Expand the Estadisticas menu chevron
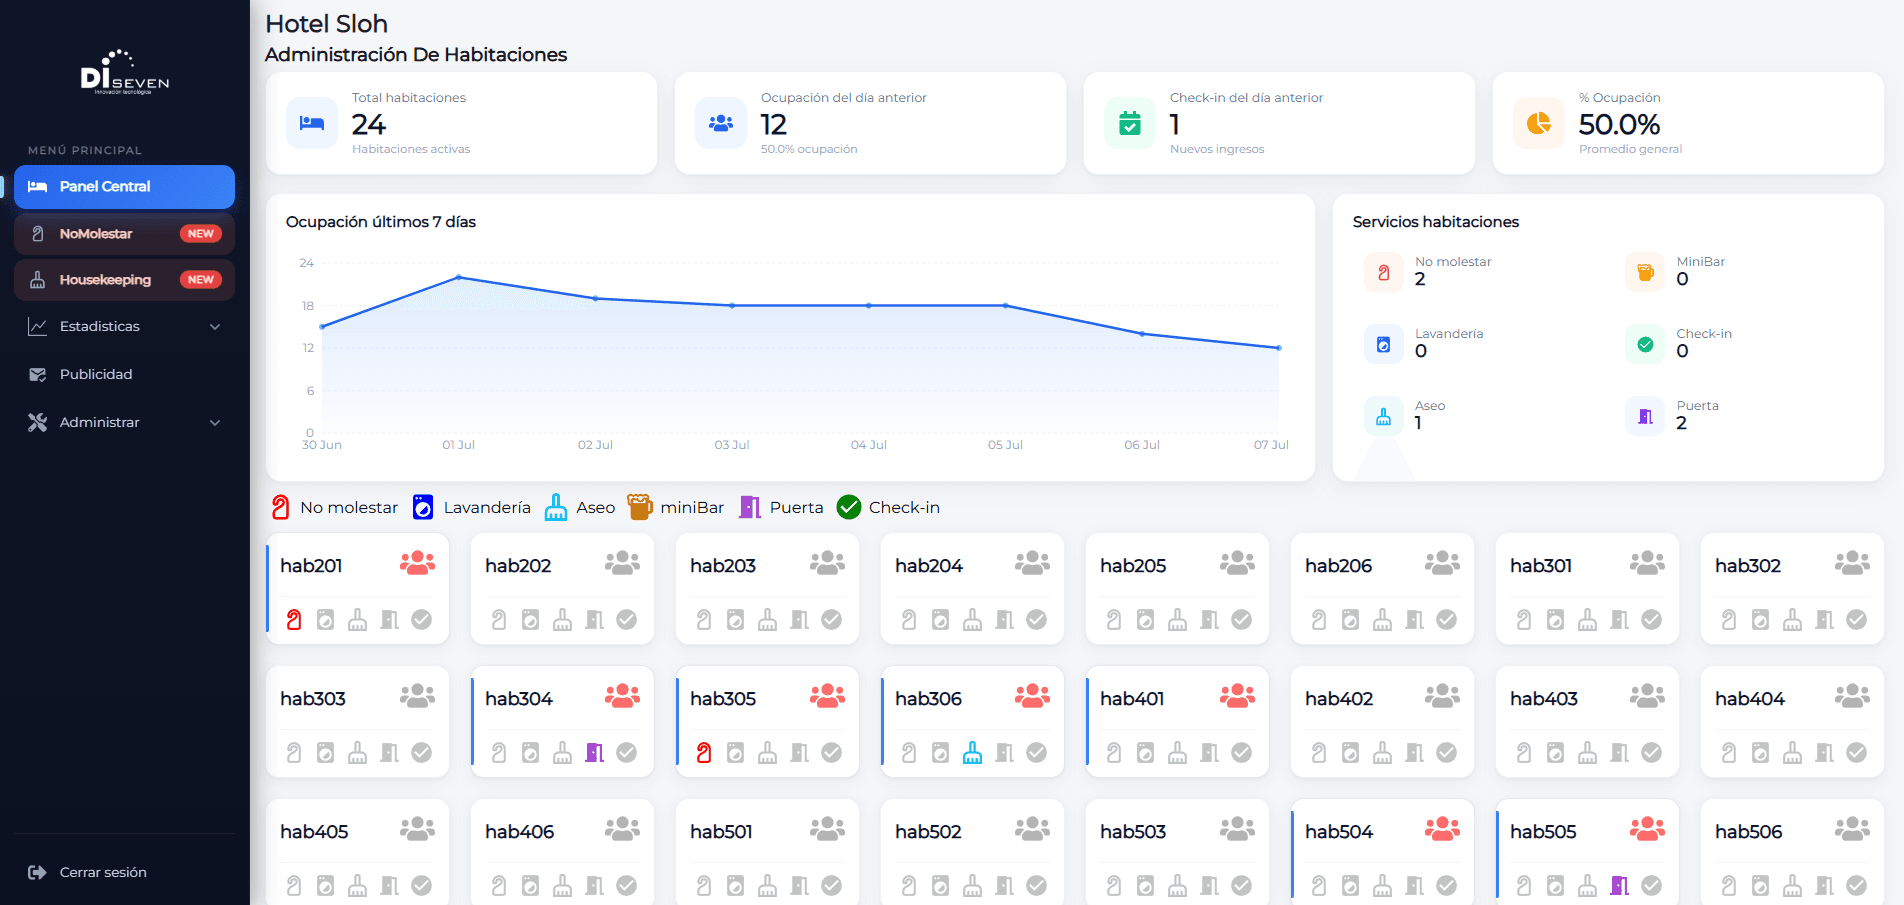This screenshot has height=905, width=1904. [x=215, y=327]
